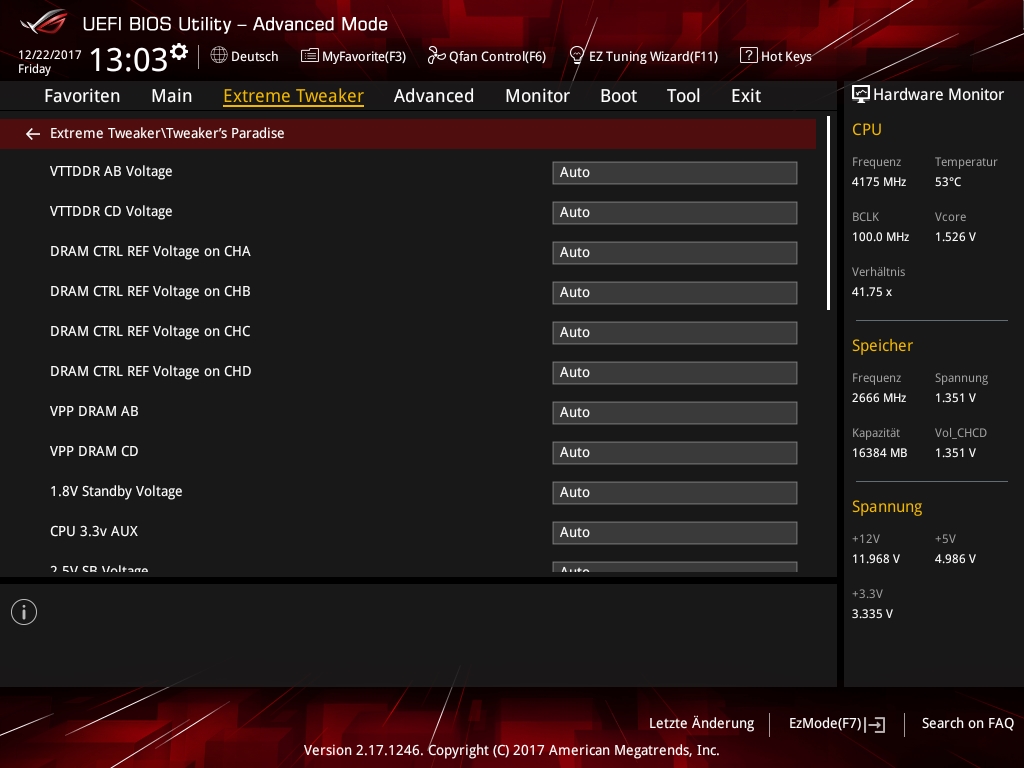Select the Exit tab
Image resolution: width=1024 pixels, height=768 pixels.
[746, 96]
